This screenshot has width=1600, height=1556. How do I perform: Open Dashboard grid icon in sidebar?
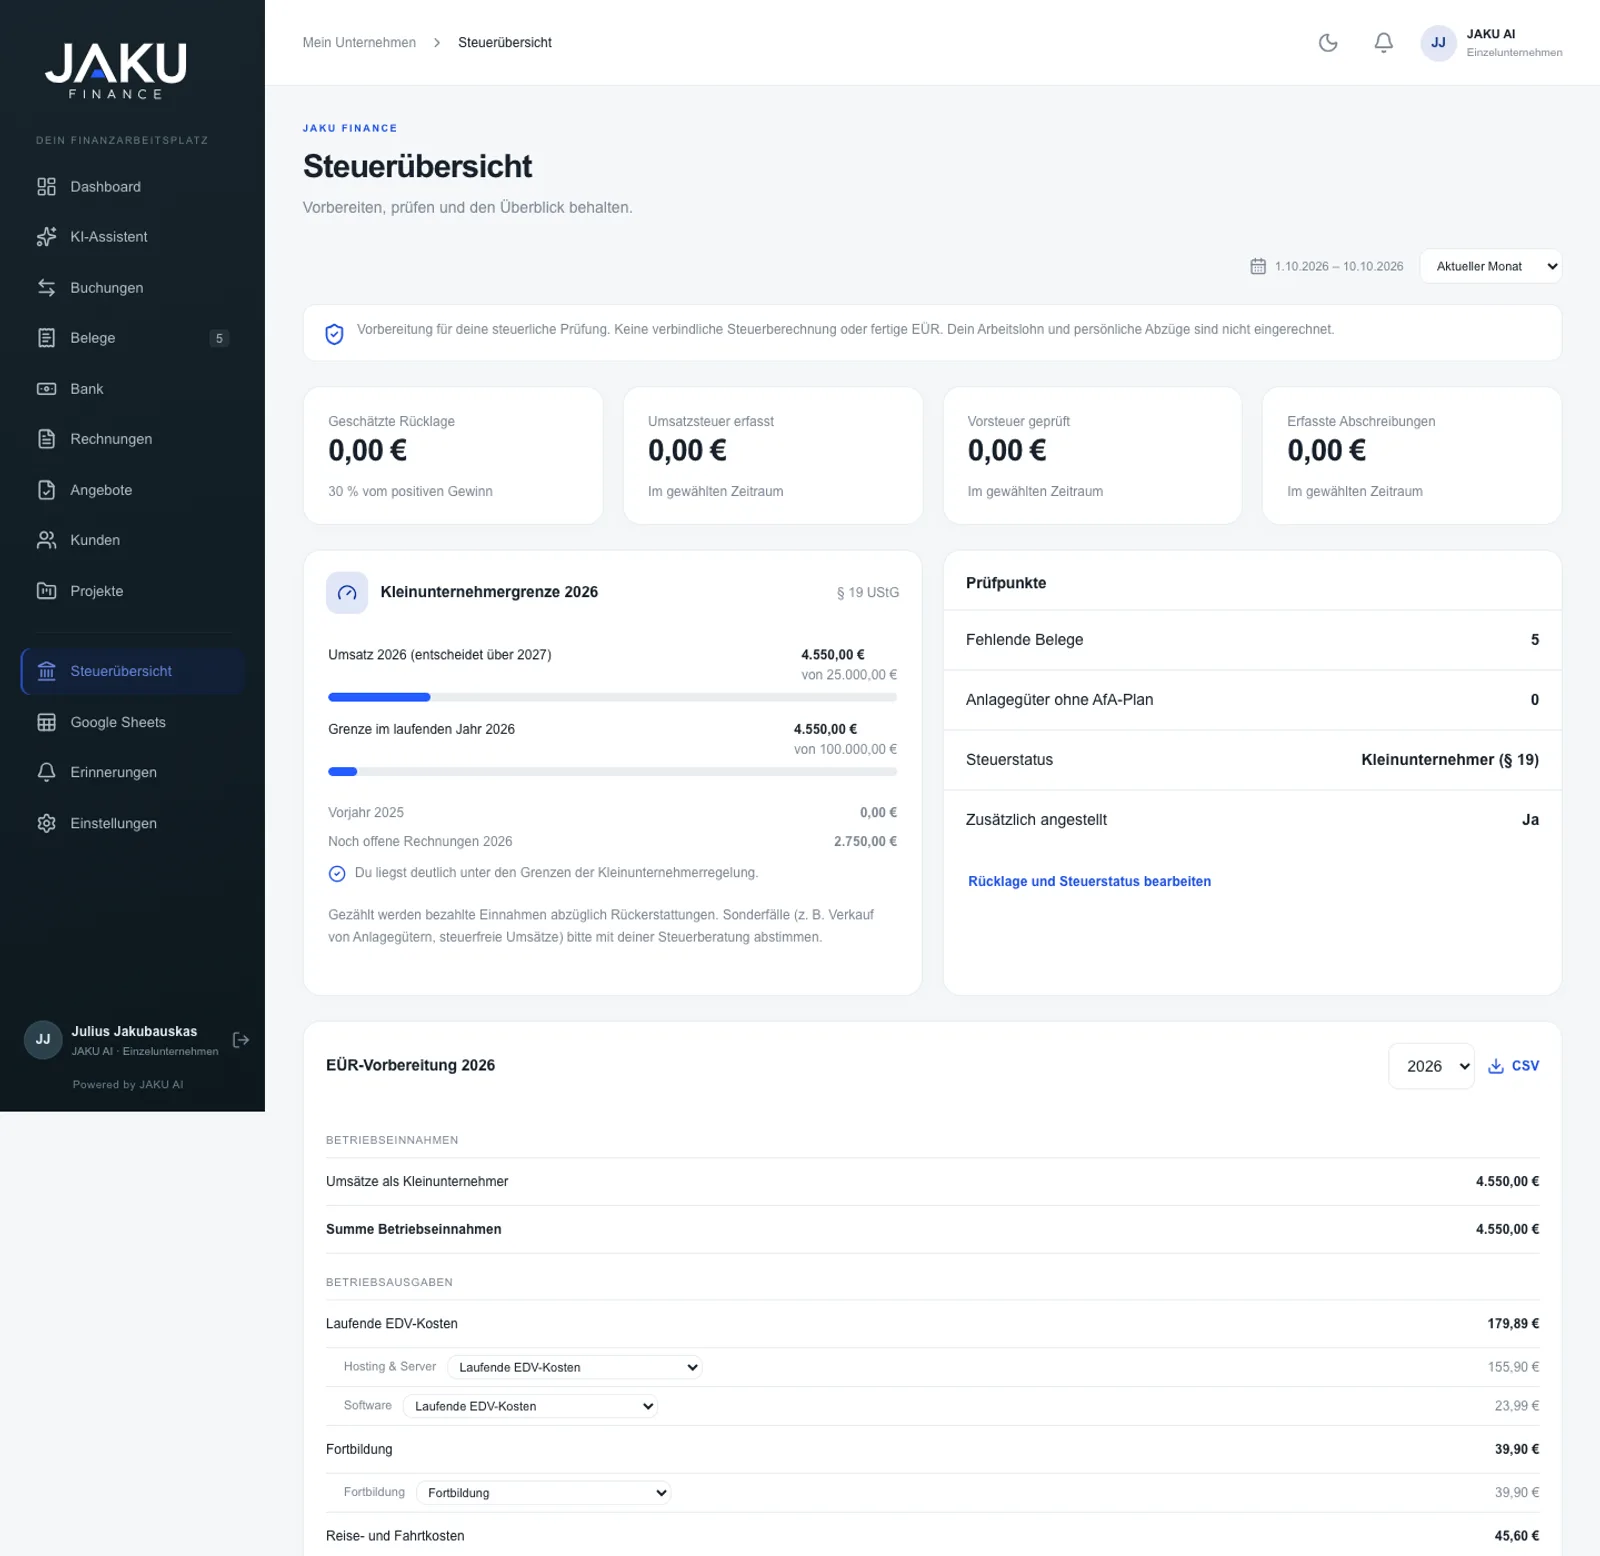click(x=46, y=187)
